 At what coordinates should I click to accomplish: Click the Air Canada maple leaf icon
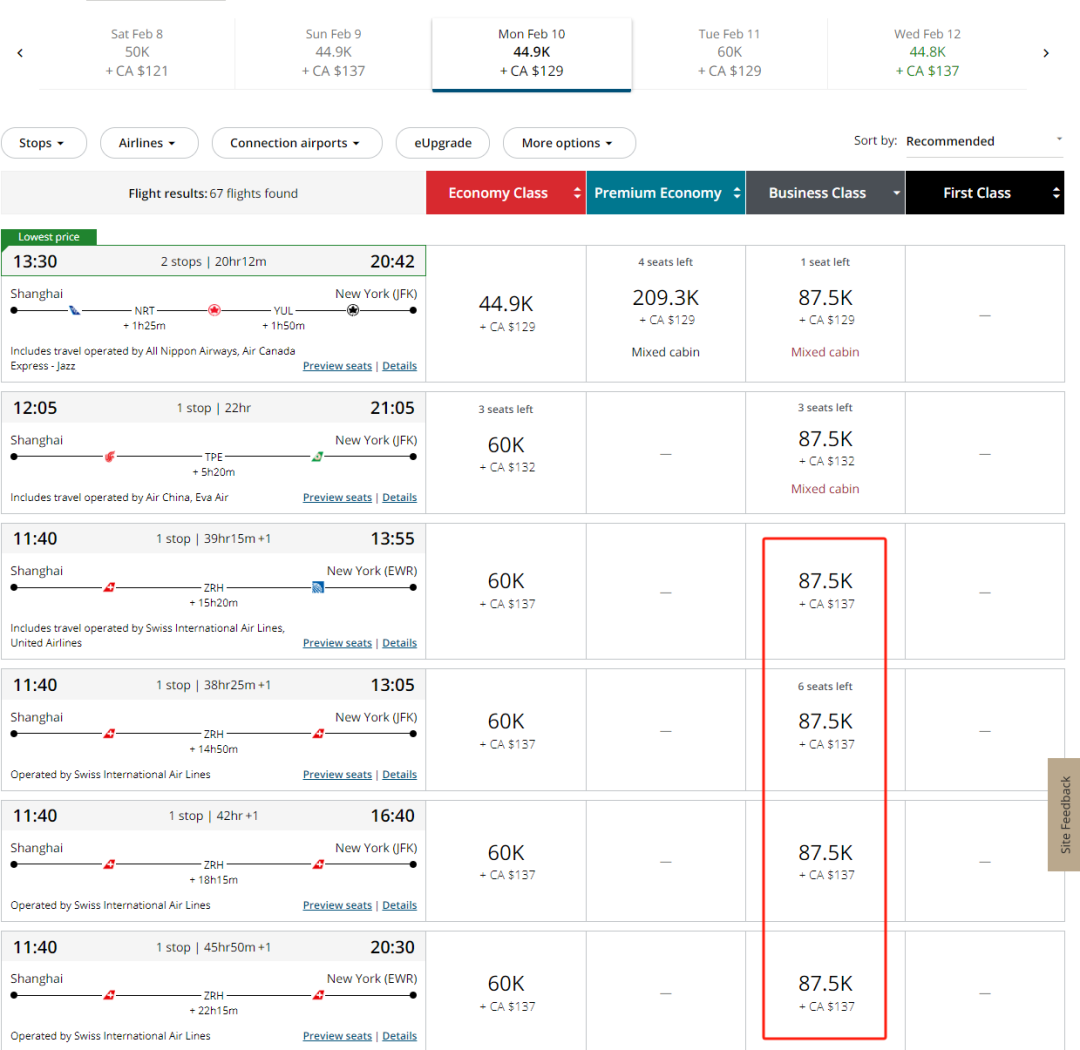coord(214,311)
